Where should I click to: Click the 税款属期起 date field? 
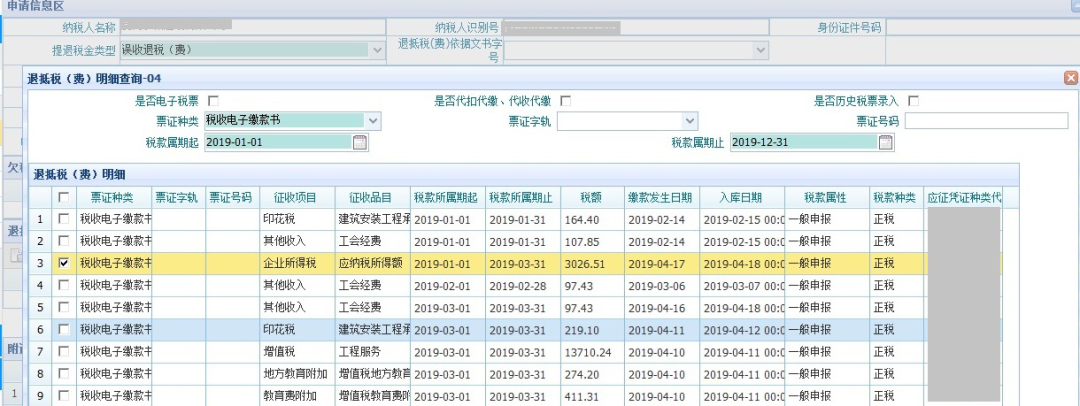[x=278, y=143]
